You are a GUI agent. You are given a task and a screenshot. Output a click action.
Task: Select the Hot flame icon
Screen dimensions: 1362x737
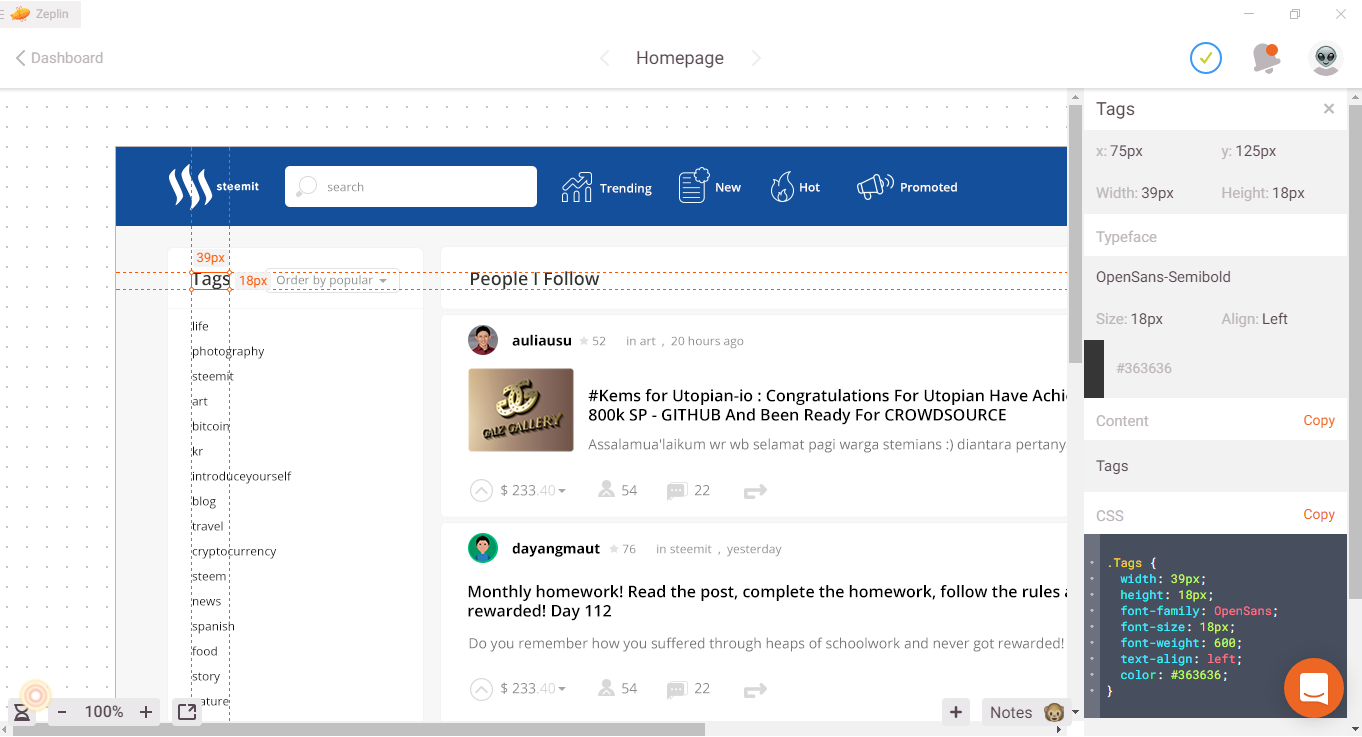point(781,187)
